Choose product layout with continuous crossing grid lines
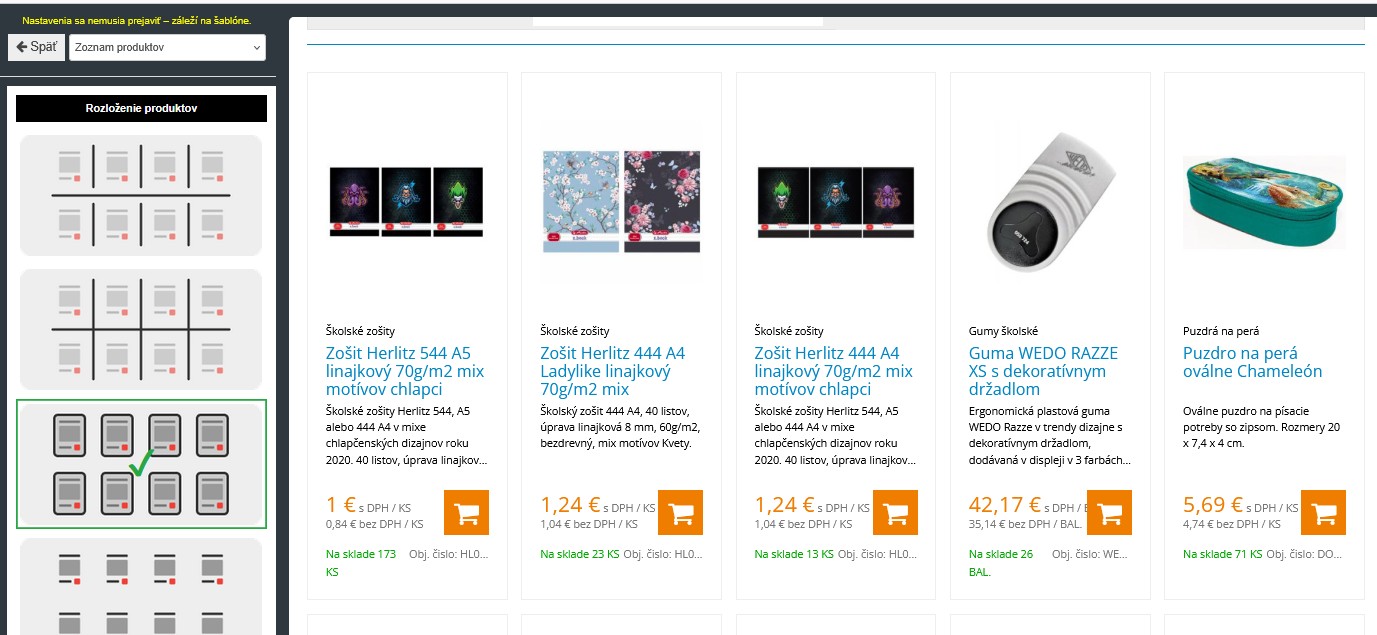The height and width of the screenshot is (635, 1377). coord(141,329)
